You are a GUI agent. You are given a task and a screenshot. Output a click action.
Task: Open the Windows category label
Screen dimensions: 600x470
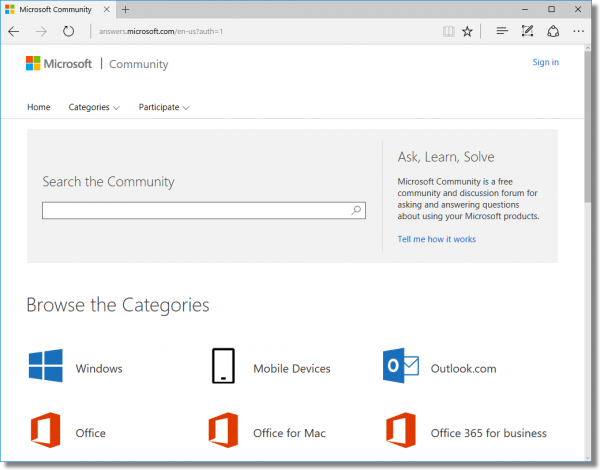click(99, 369)
